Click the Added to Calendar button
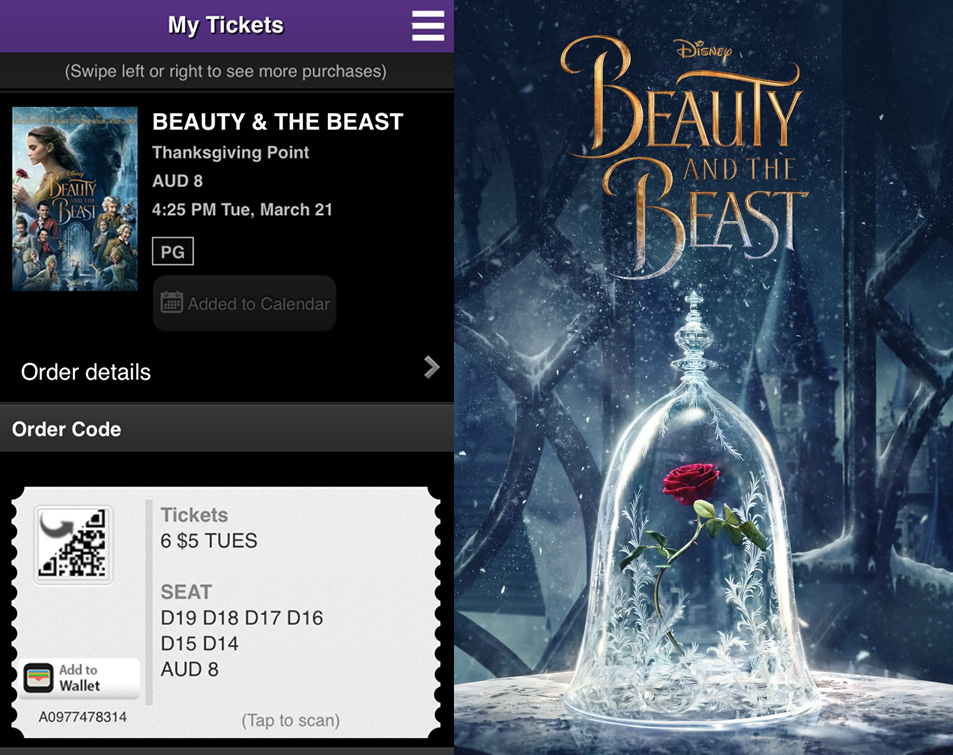This screenshot has width=953, height=755. pos(244,303)
